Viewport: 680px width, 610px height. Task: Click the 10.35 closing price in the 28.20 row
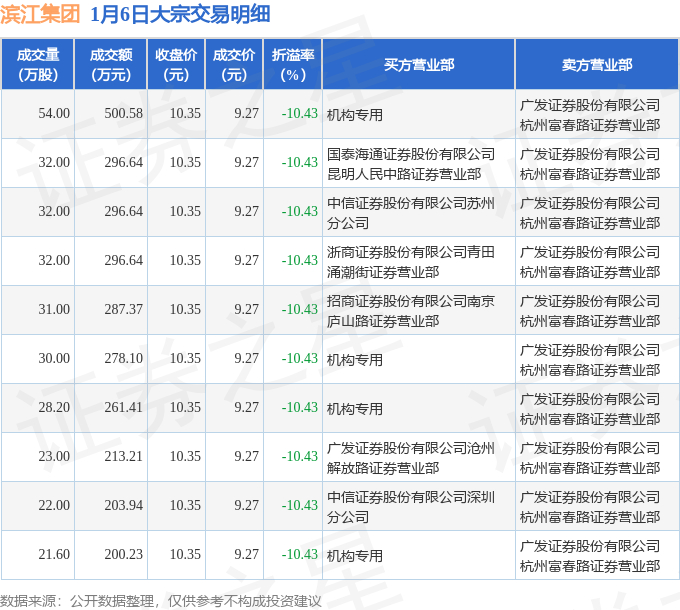point(185,408)
